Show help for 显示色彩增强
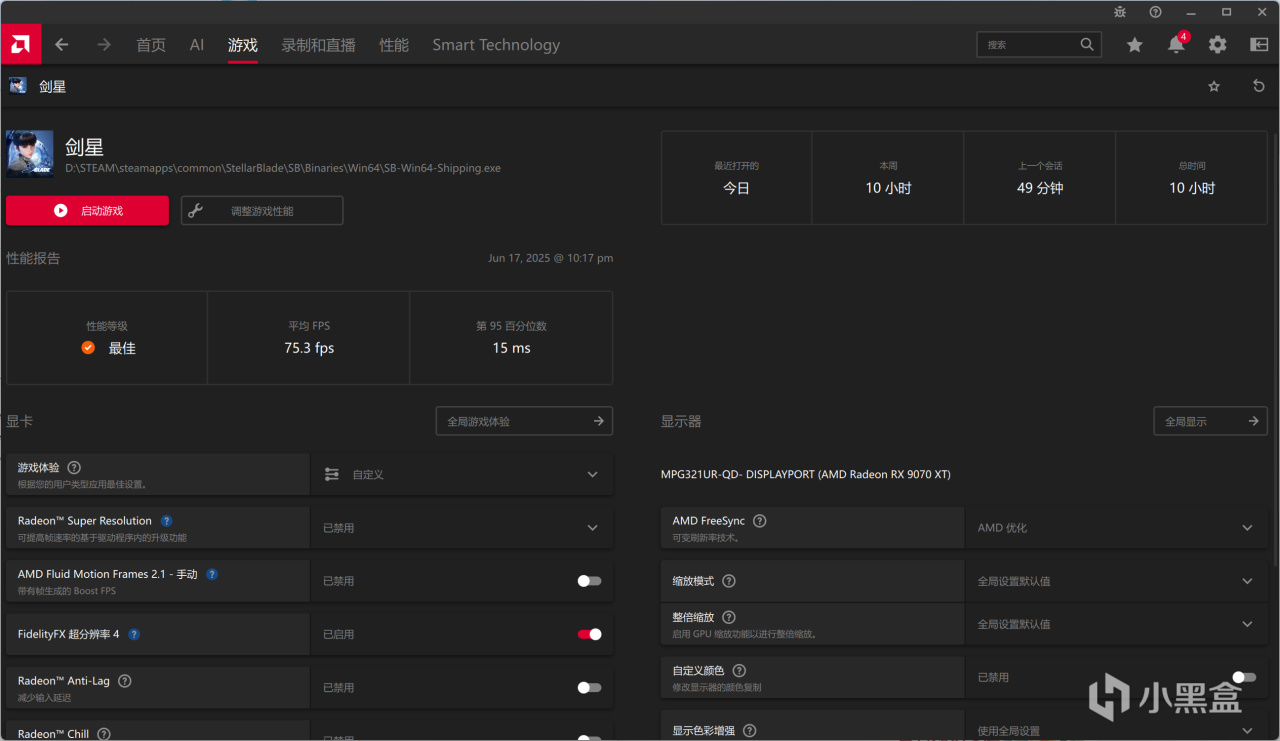1280x741 pixels. [x=750, y=731]
